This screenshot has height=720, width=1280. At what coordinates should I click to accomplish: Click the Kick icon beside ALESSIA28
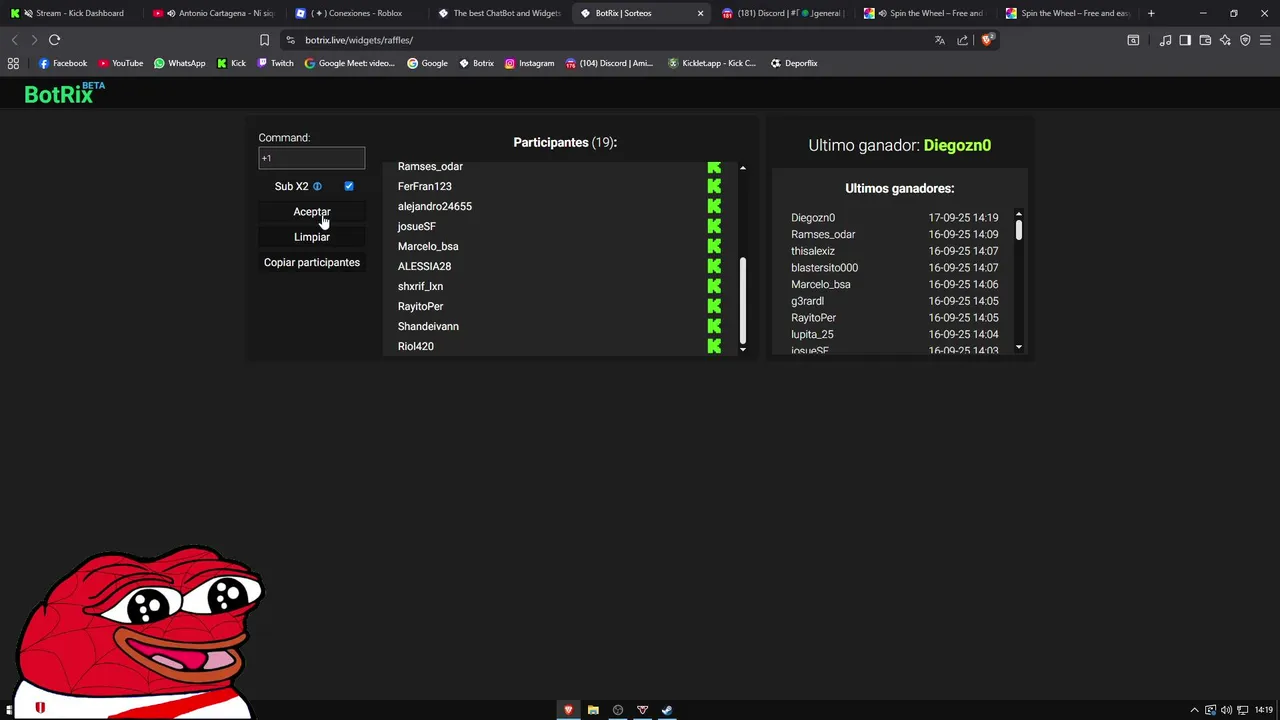point(714,266)
